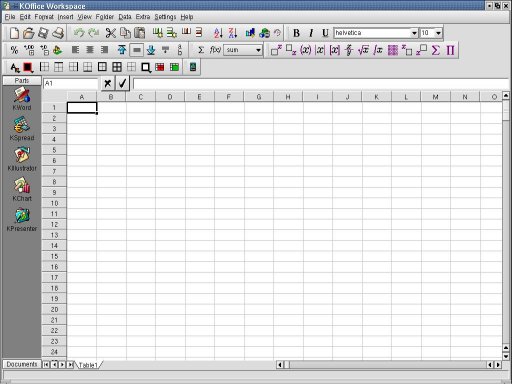Select the scissors Cut icon

point(110,33)
